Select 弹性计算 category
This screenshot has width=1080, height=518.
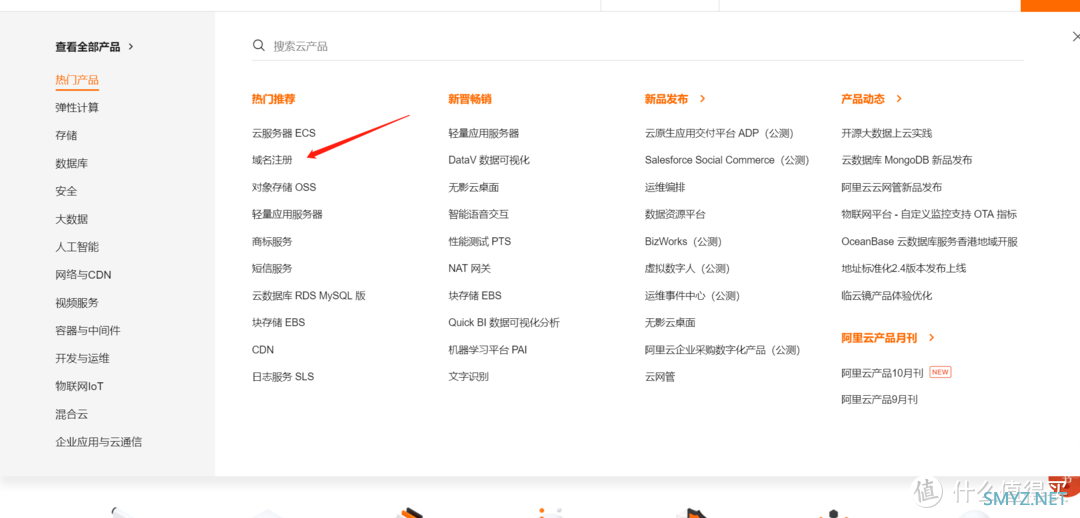pos(77,108)
